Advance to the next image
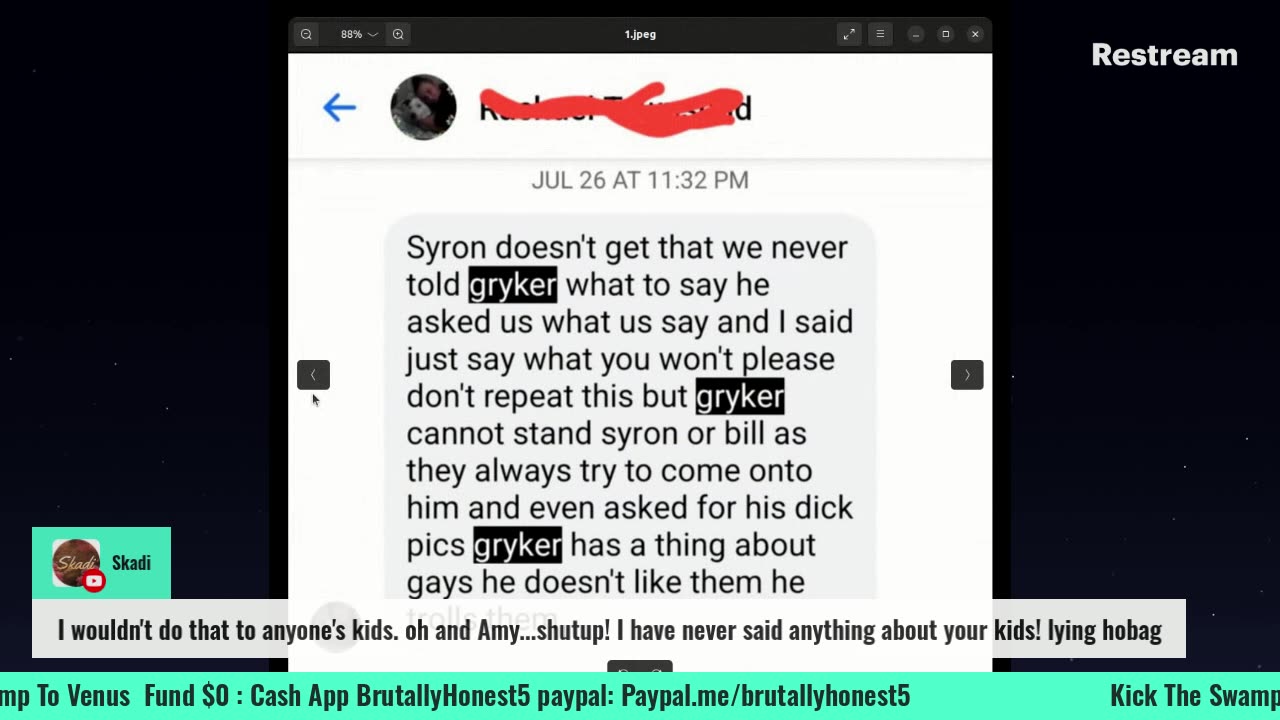 pyautogui.click(x=967, y=375)
